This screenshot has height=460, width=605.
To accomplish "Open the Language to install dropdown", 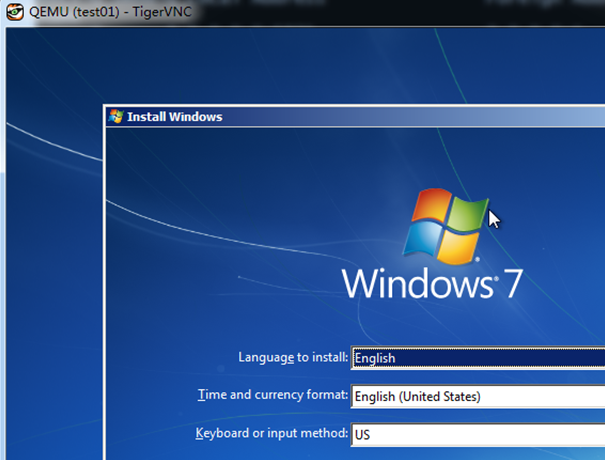I will (478, 358).
